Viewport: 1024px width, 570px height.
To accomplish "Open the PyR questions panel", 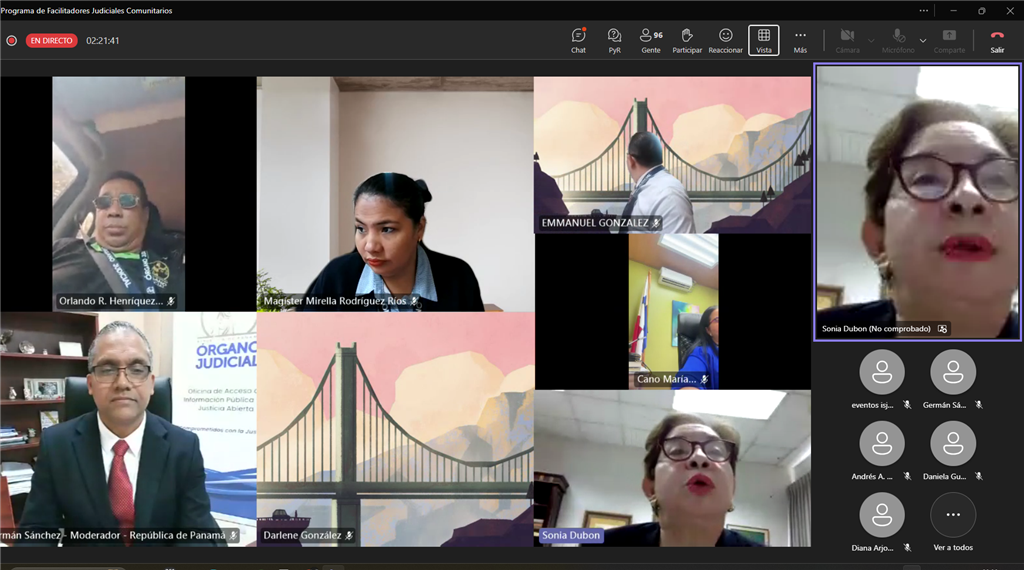I will click(x=614, y=40).
